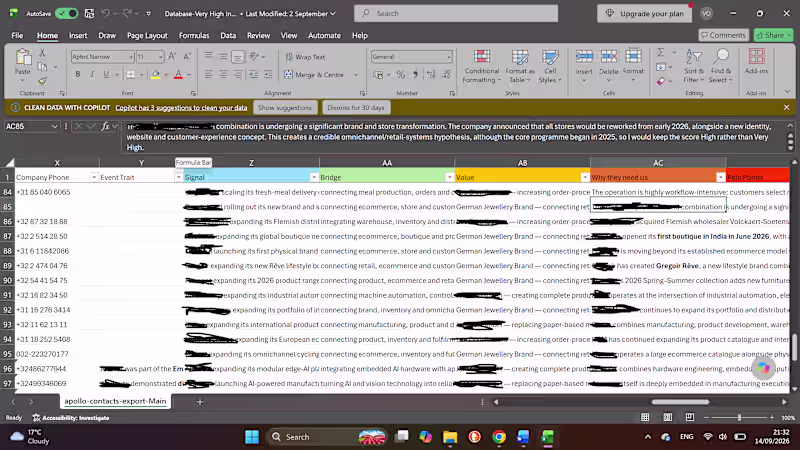The height and width of the screenshot is (450, 800).
Task: Open the font name dropdown
Action: click(131, 57)
